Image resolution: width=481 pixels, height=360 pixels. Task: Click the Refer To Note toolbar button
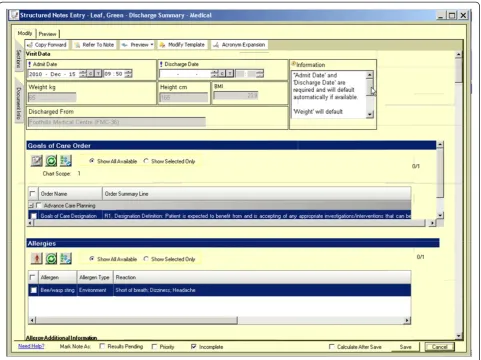[x=94, y=45]
